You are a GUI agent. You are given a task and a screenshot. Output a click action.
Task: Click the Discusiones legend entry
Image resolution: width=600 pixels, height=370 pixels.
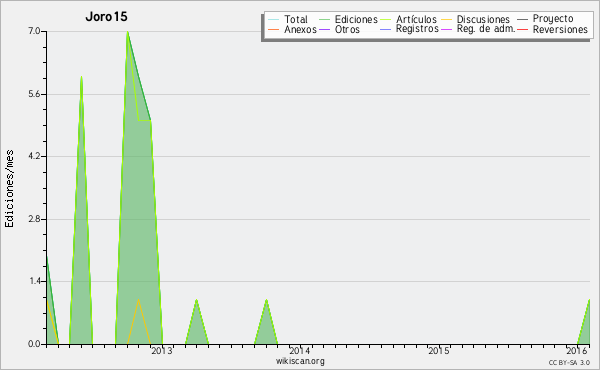(x=475, y=19)
